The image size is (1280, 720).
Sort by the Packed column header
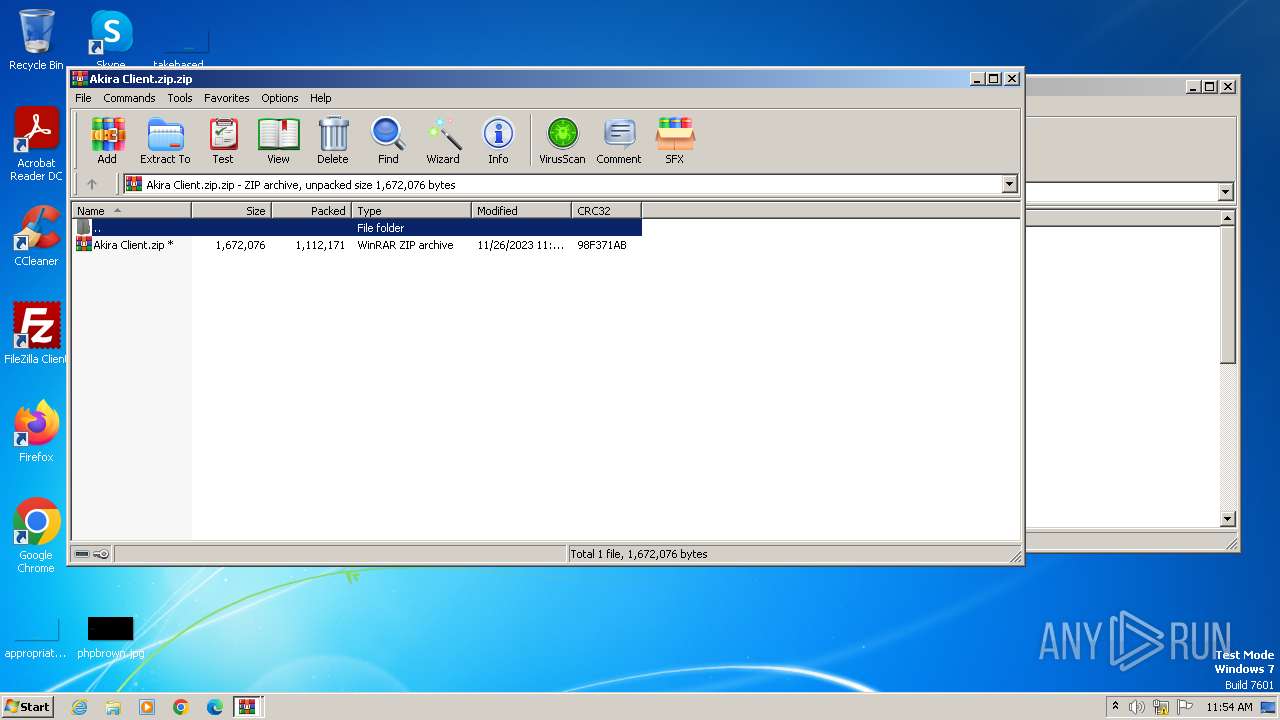[x=311, y=210]
